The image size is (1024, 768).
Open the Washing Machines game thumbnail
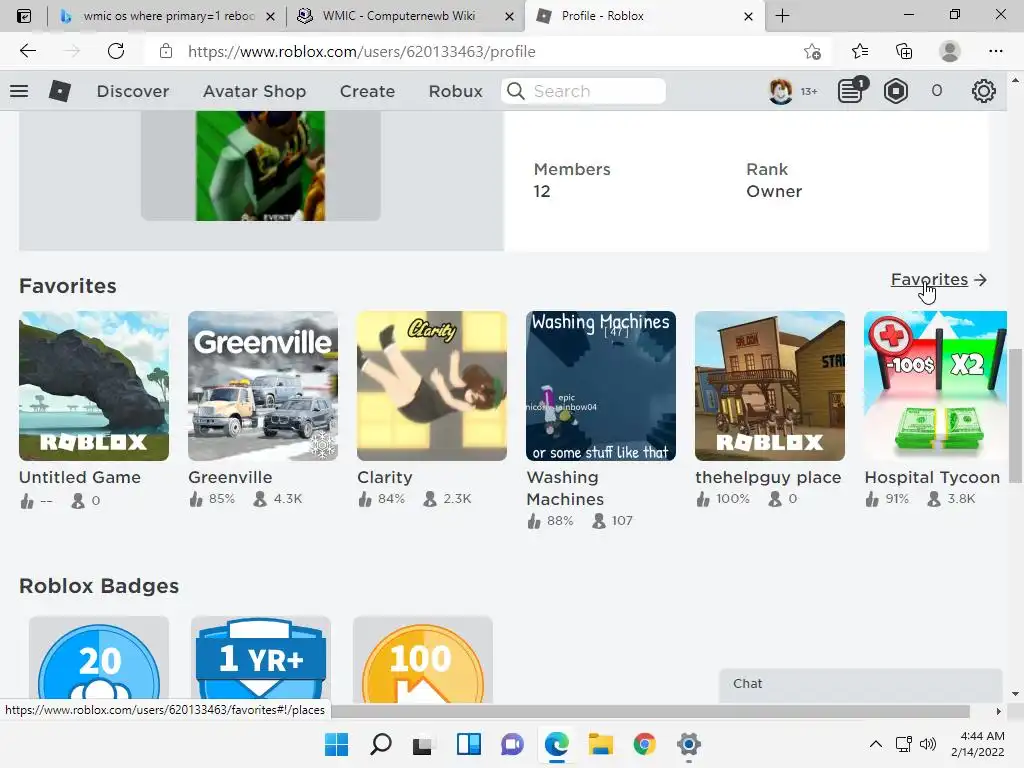601,386
